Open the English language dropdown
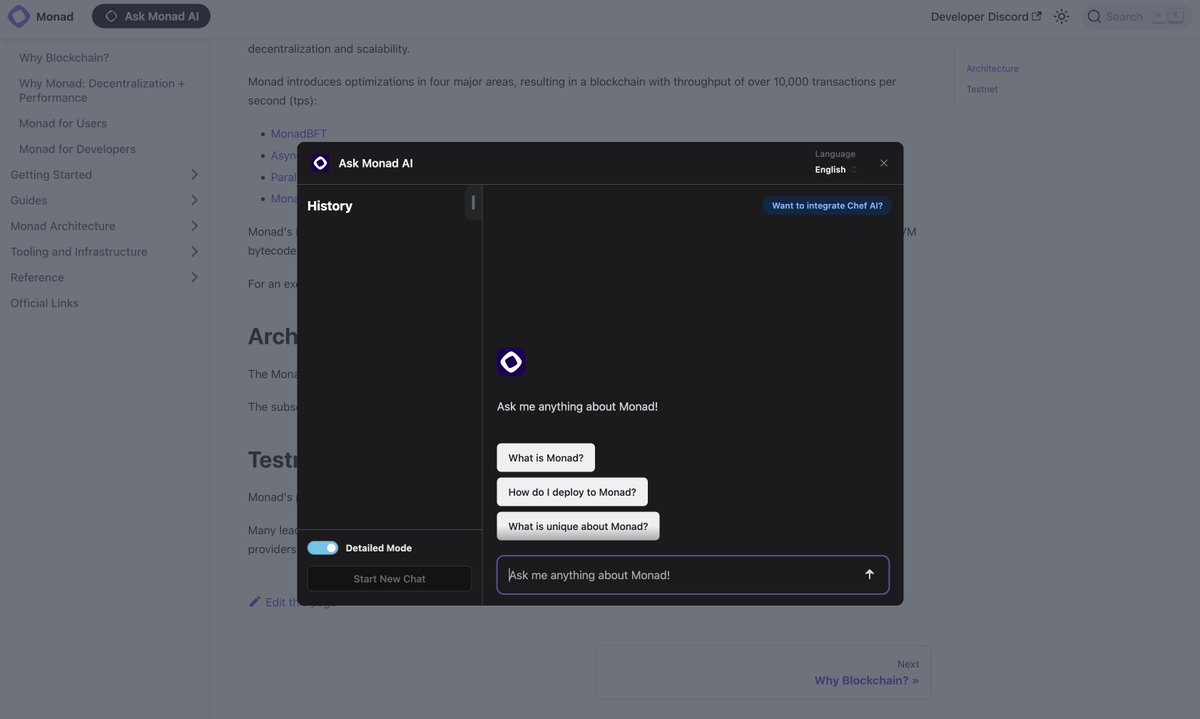This screenshot has width=1200, height=719. [x=836, y=170]
